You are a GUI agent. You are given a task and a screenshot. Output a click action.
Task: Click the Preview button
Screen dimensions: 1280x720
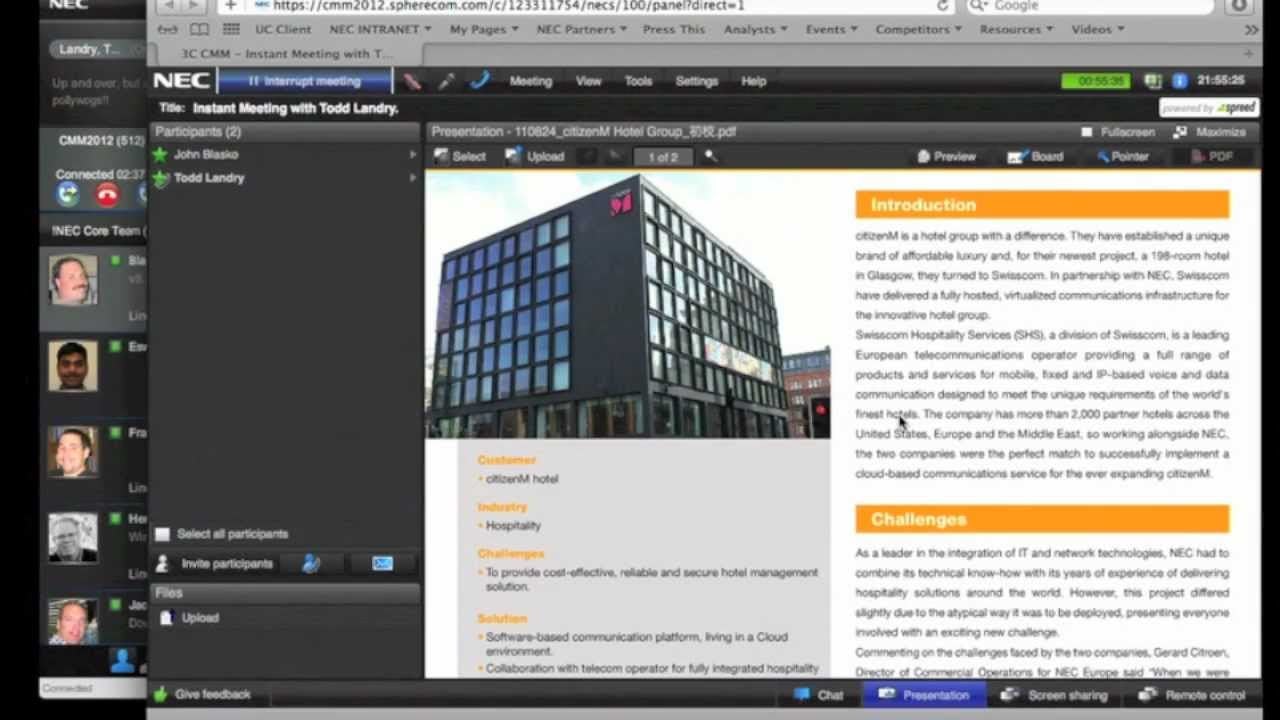pyautogui.click(x=946, y=157)
